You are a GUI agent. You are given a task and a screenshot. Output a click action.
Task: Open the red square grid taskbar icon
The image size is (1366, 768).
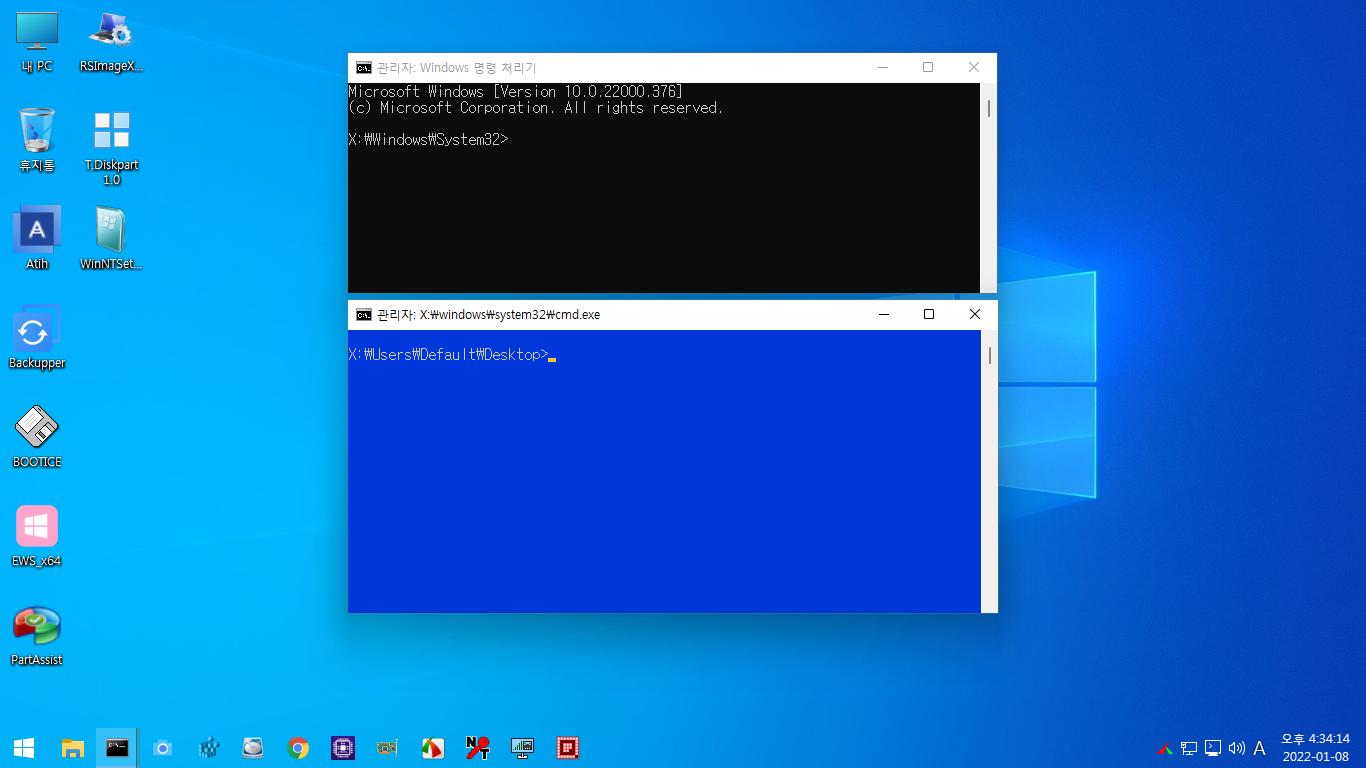[x=569, y=748]
